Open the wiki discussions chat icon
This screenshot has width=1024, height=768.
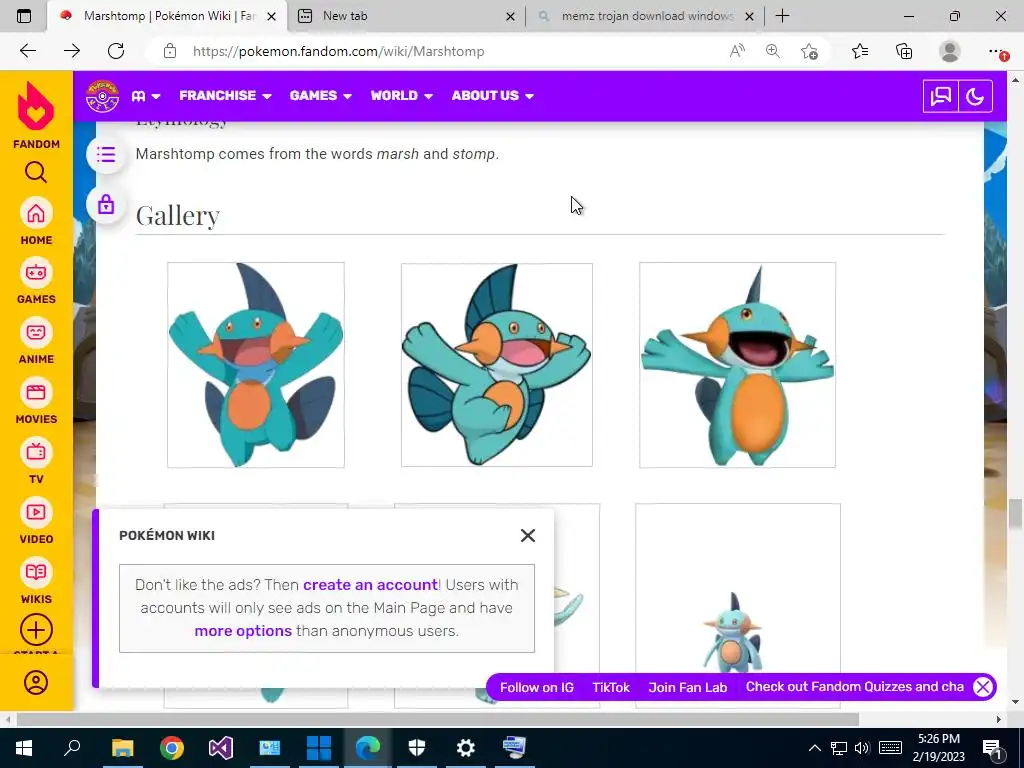click(940, 97)
